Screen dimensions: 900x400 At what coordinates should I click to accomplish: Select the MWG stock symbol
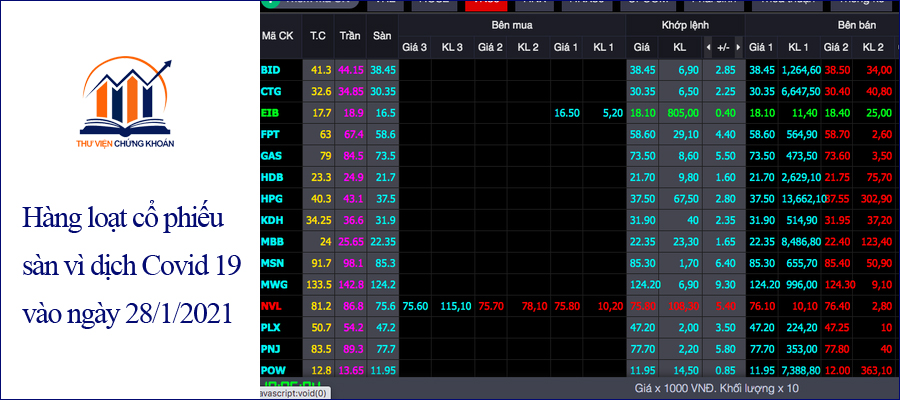click(274, 284)
